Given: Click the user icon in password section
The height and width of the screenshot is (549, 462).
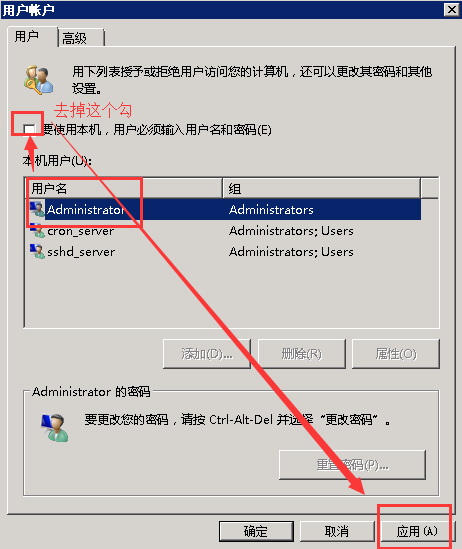Looking at the screenshot, I should 55,427.
